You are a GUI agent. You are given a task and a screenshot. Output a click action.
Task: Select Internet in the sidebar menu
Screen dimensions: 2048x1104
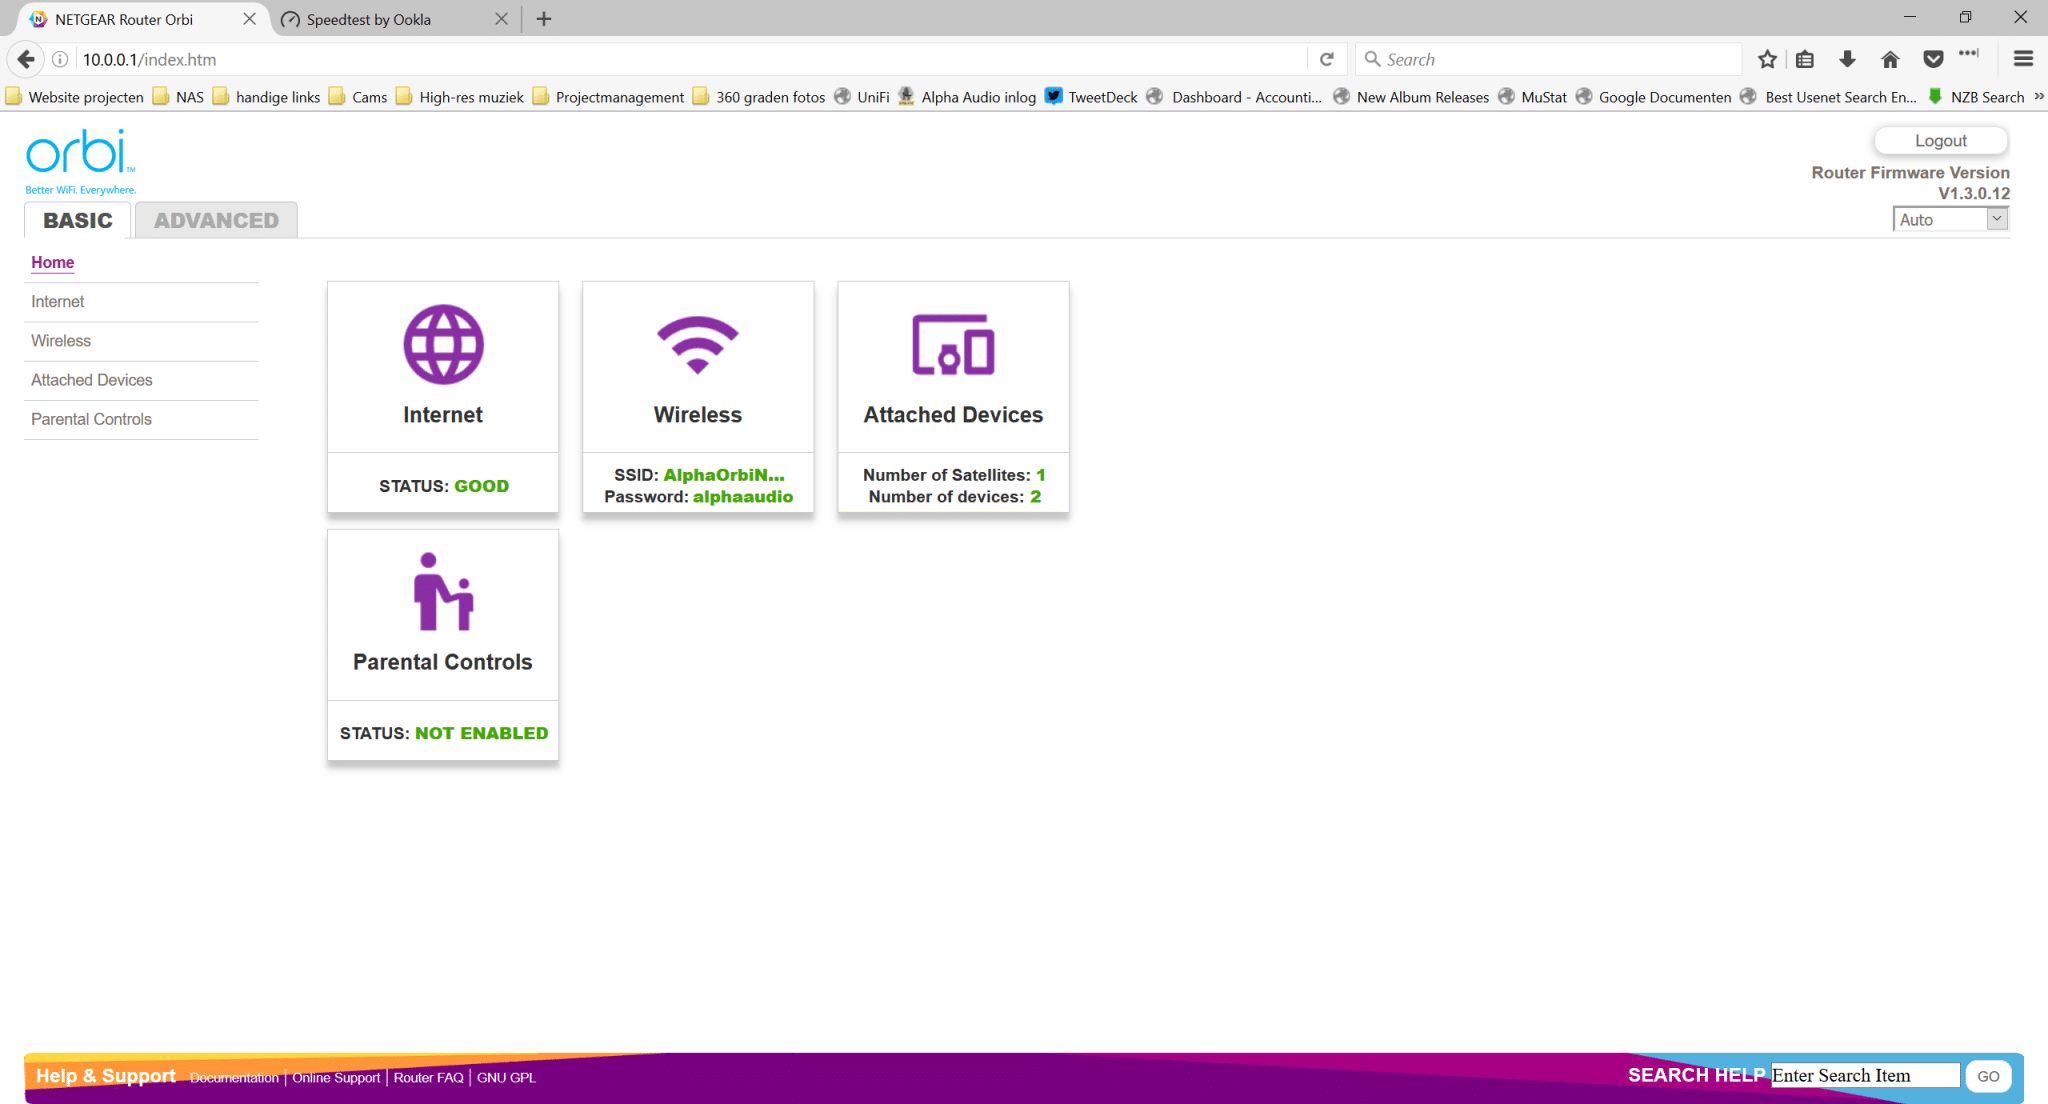coord(57,301)
